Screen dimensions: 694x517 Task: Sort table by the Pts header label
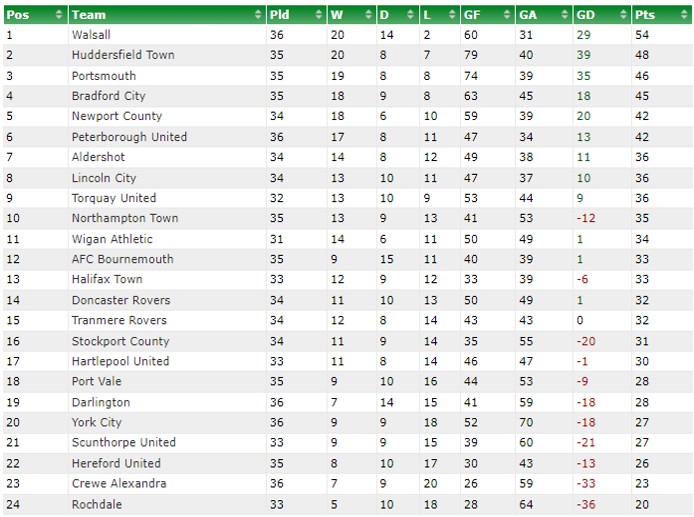click(x=645, y=15)
